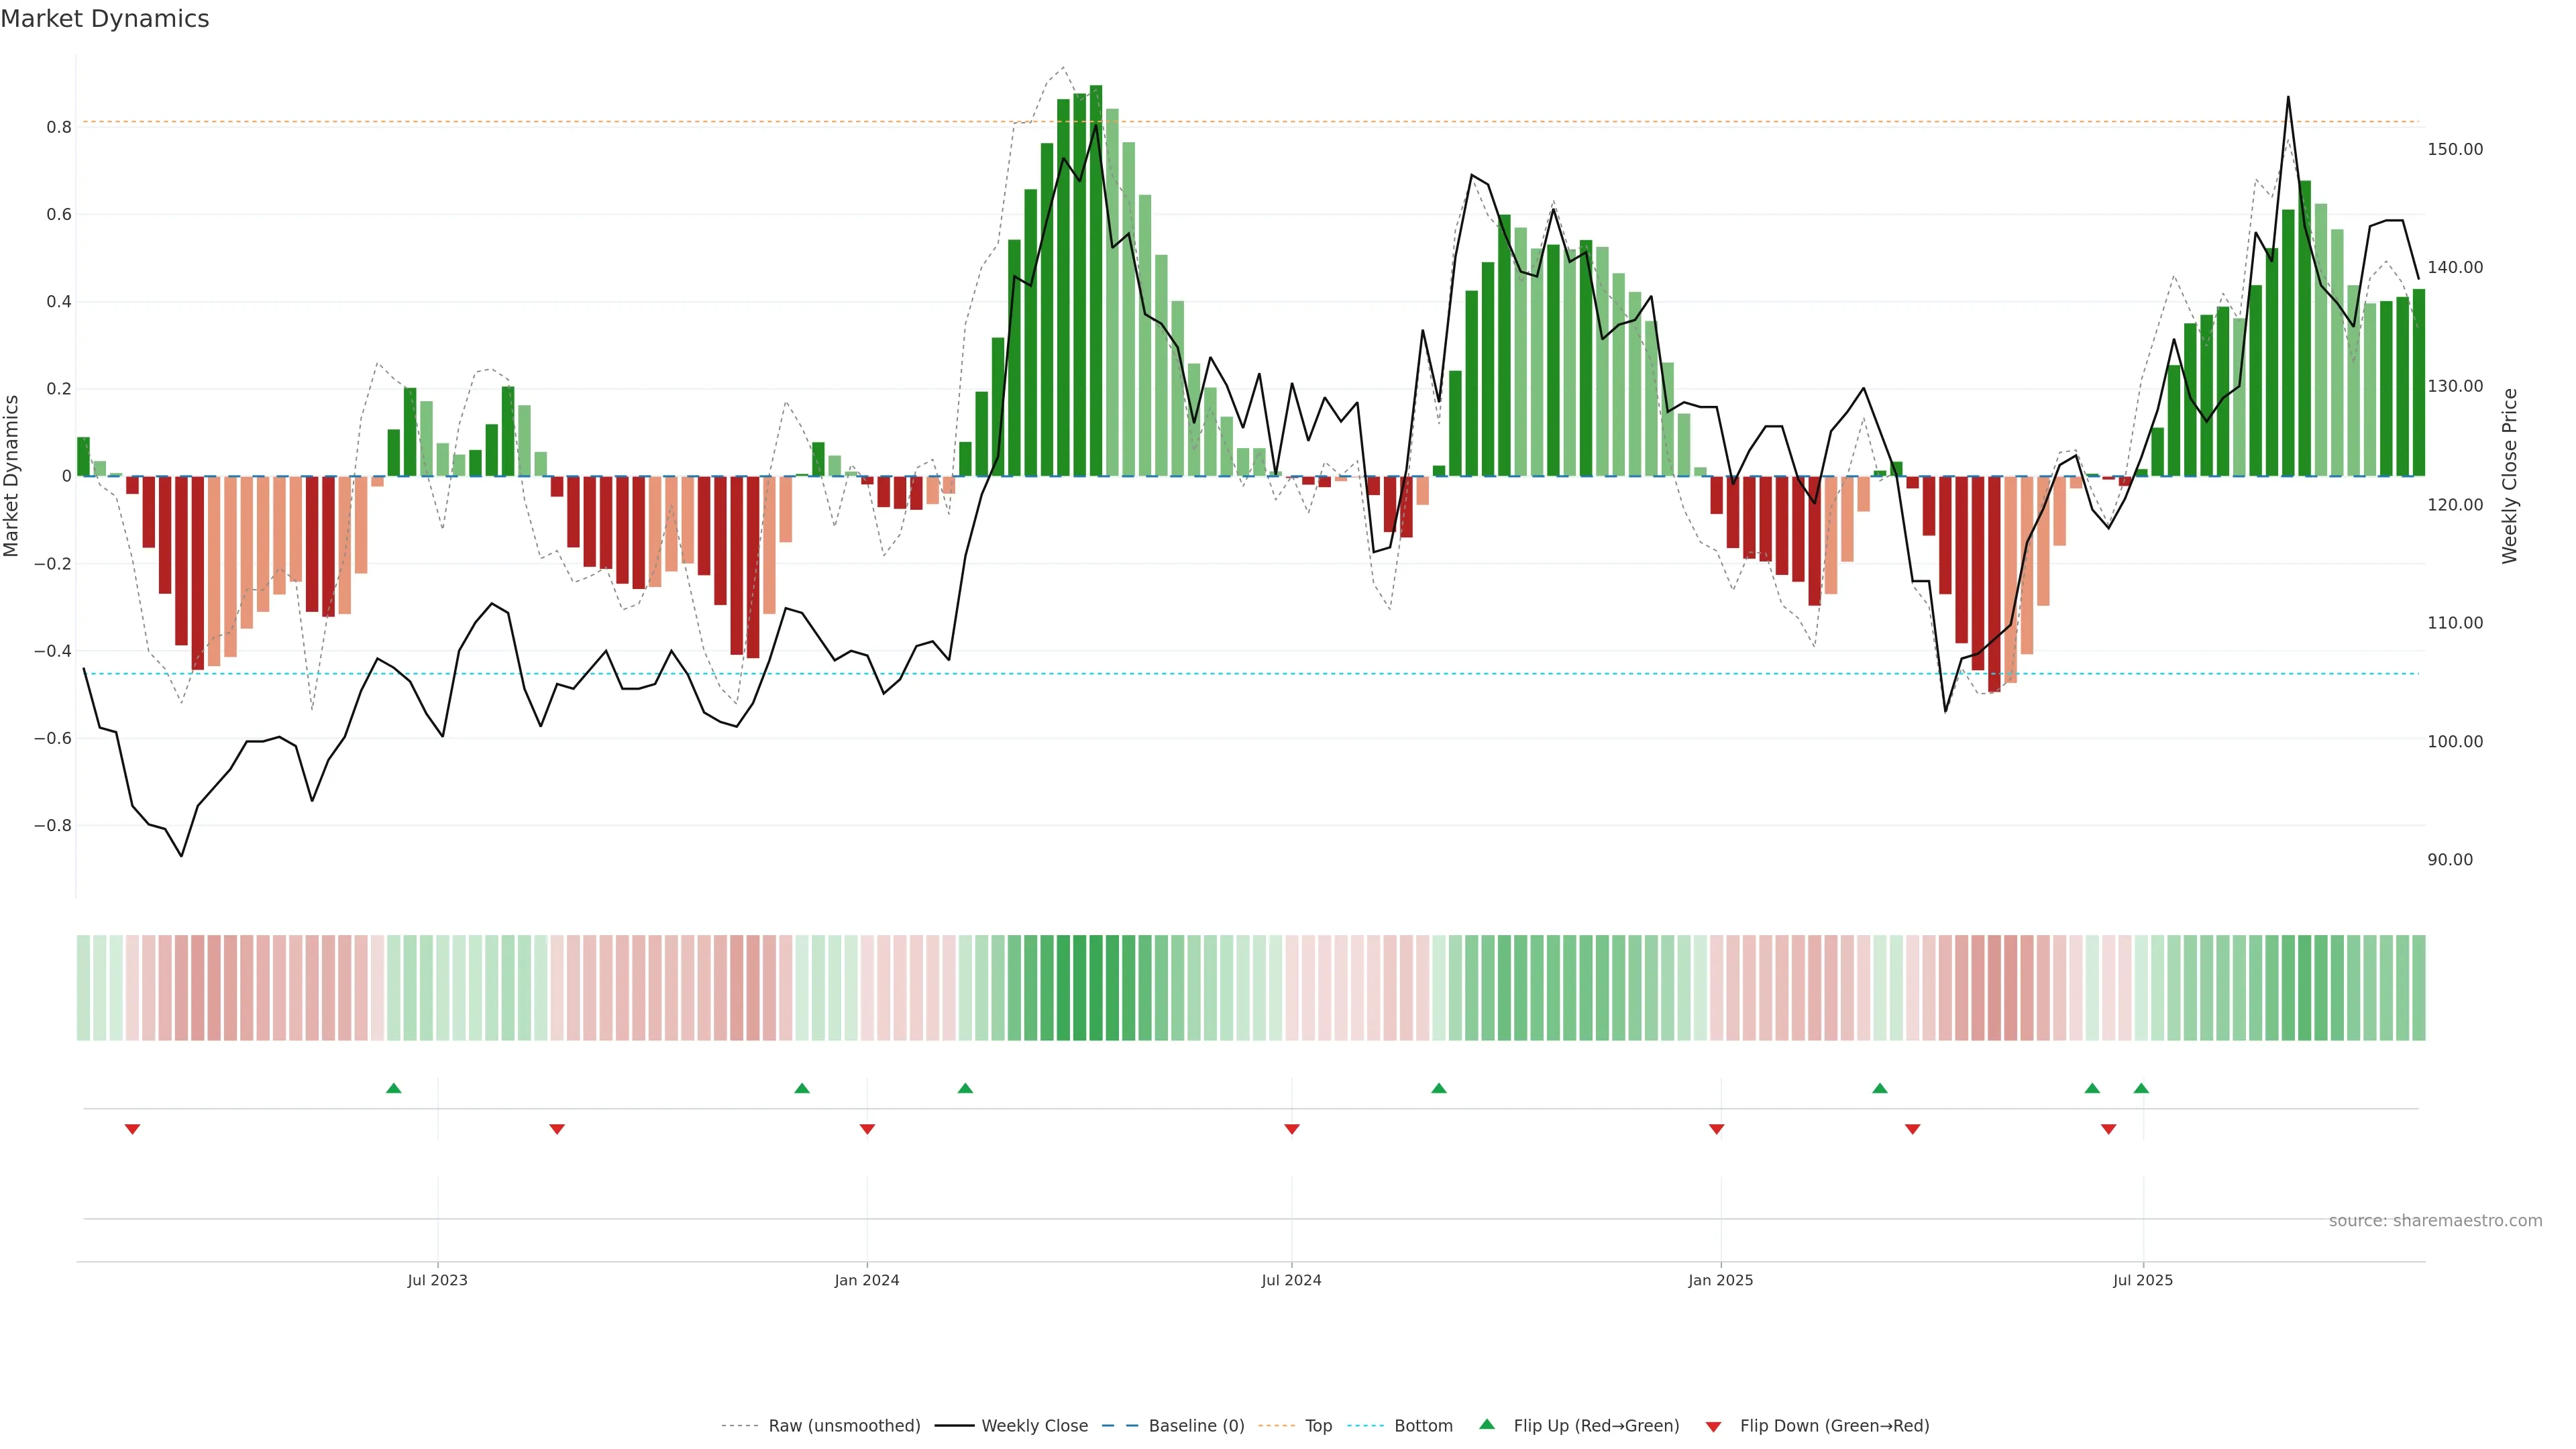Image resolution: width=2576 pixels, height=1449 pixels.
Task: Toggle the Baseline (0) legend entry
Action: pyautogui.click(x=1196, y=1426)
